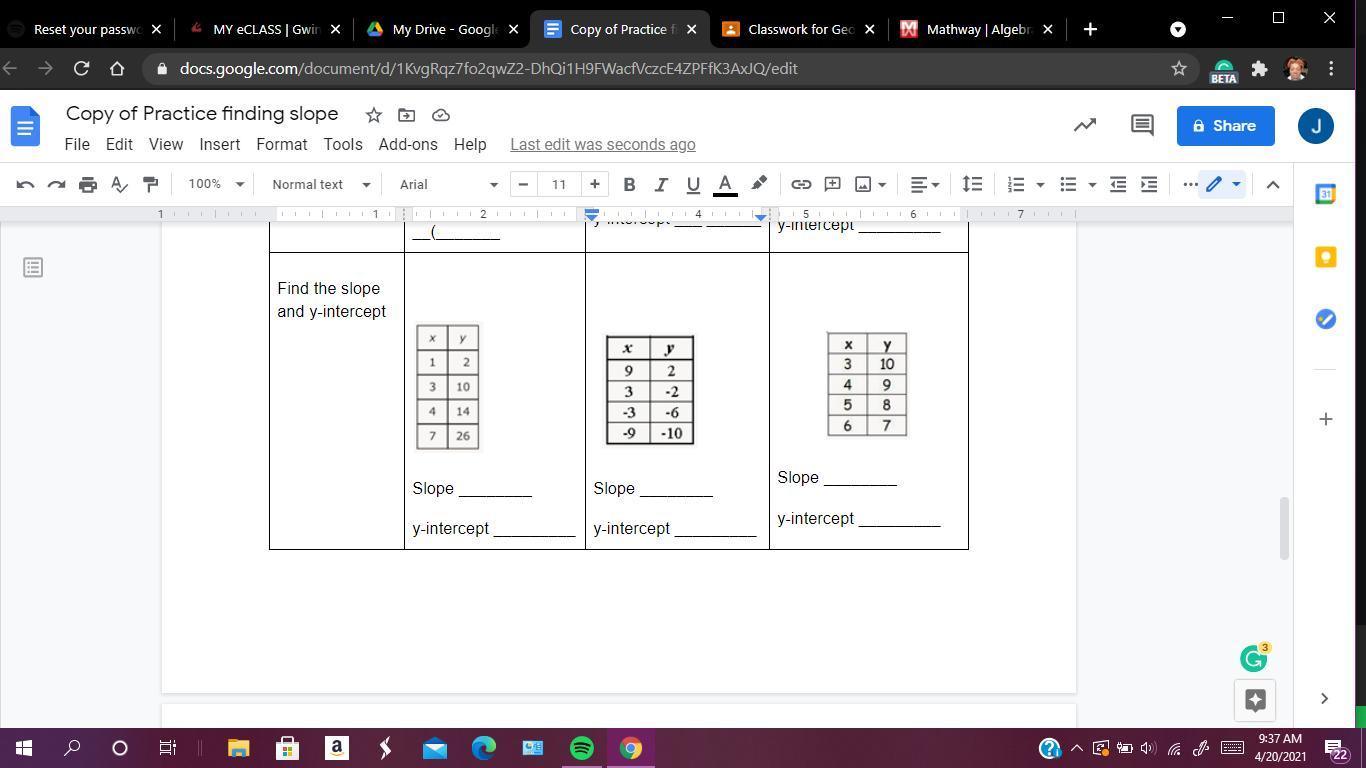Switch to the Mathway tab
The height and width of the screenshot is (768, 1366).
[x=977, y=29]
